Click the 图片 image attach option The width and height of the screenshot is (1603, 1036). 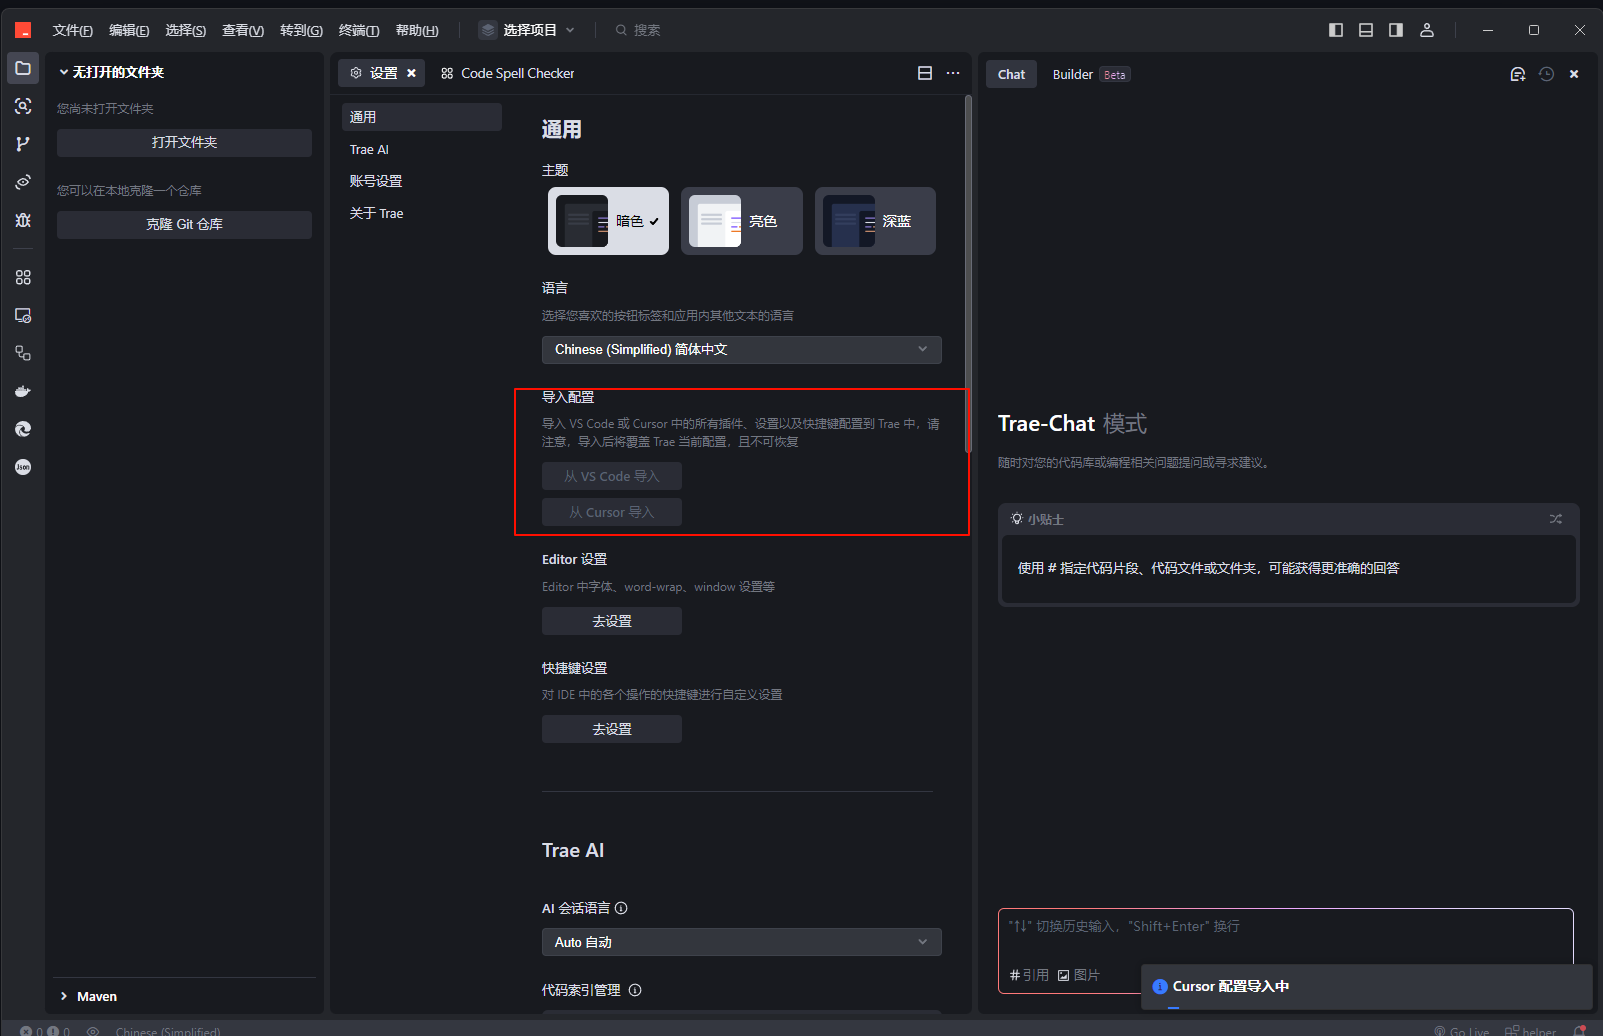pyautogui.click(x=1079, y=975)
